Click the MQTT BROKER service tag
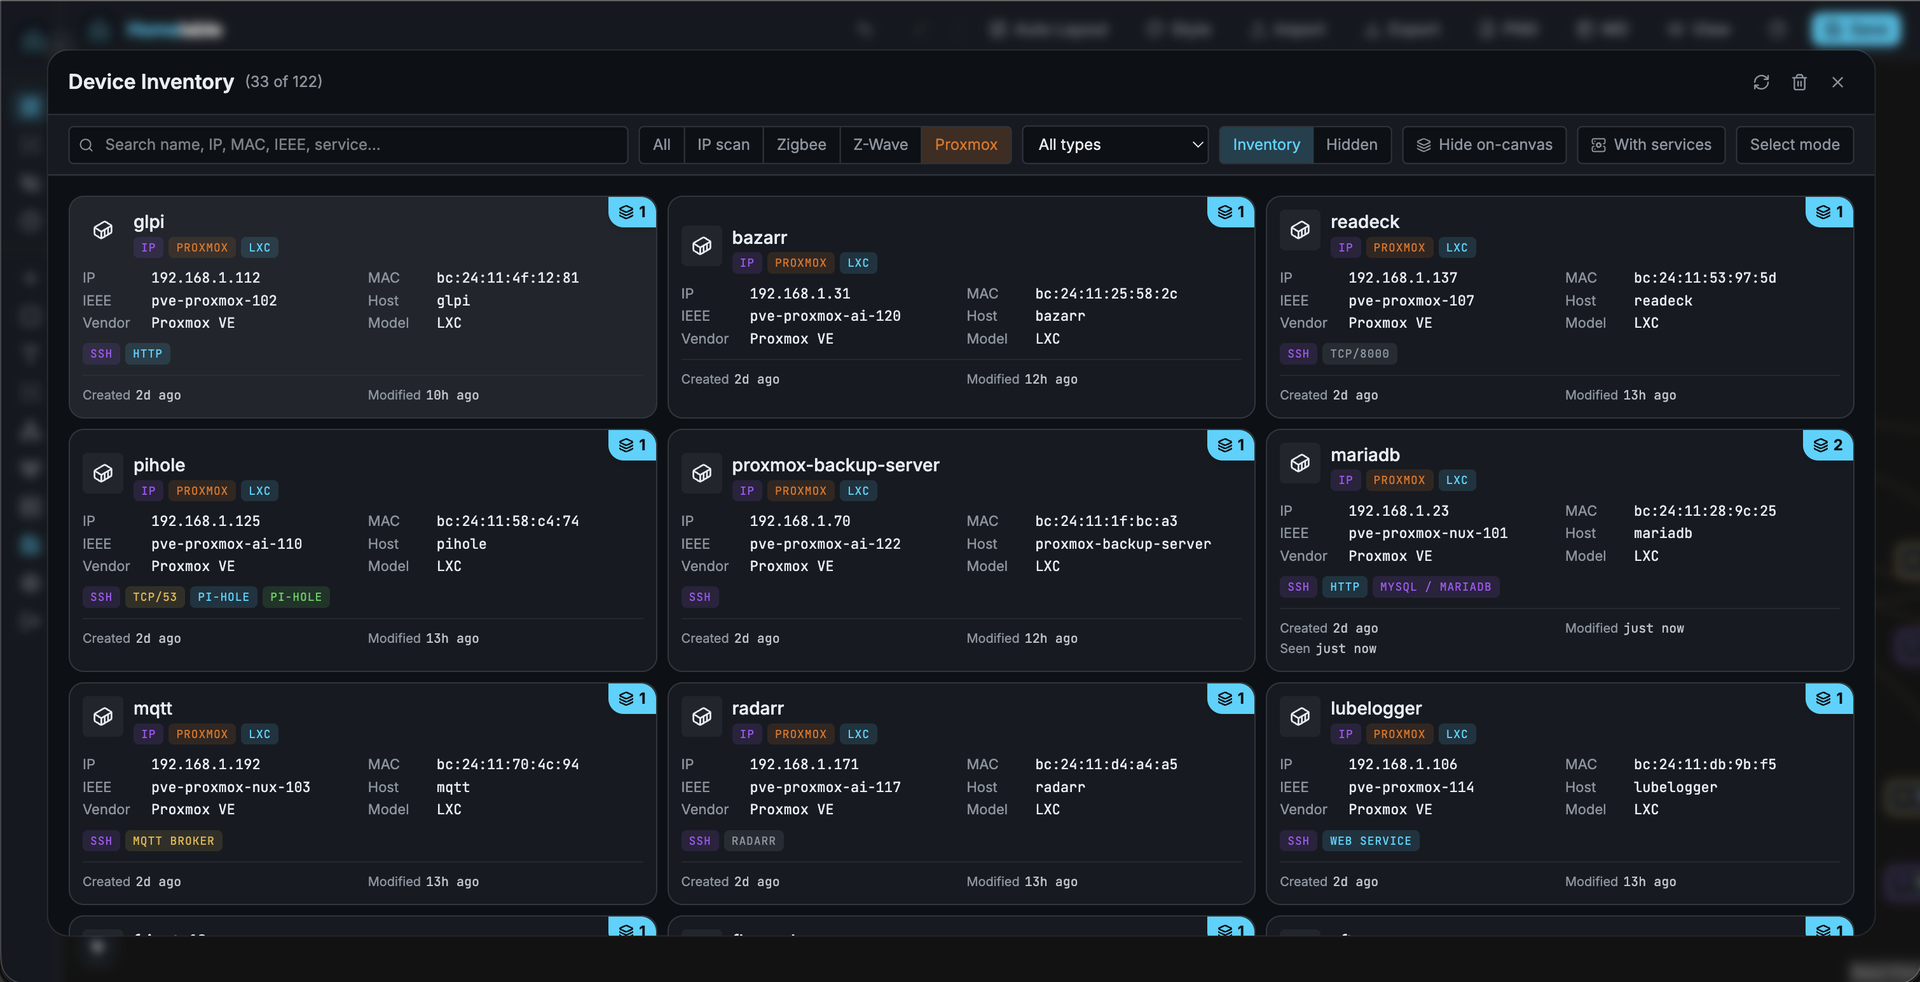Screen dimensions: 1920x982 pos(174,841)
